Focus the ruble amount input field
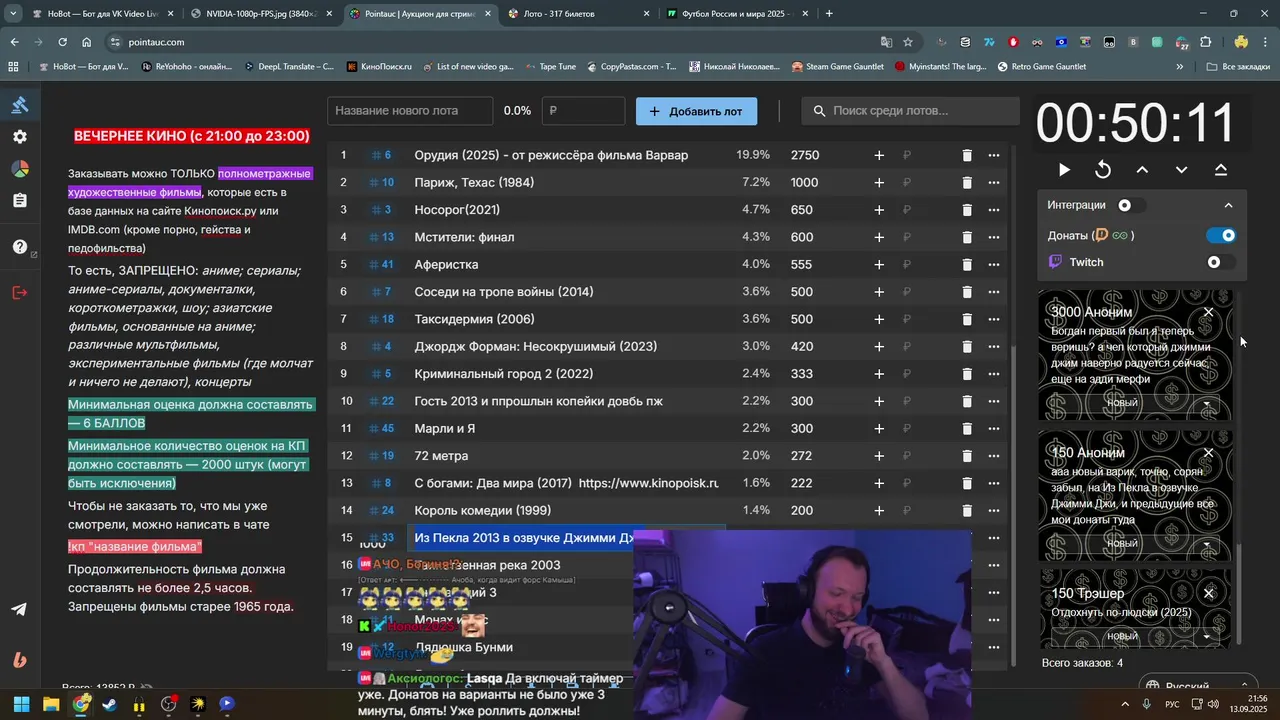Screen dimensions: 1280x720 pos(583,111)
